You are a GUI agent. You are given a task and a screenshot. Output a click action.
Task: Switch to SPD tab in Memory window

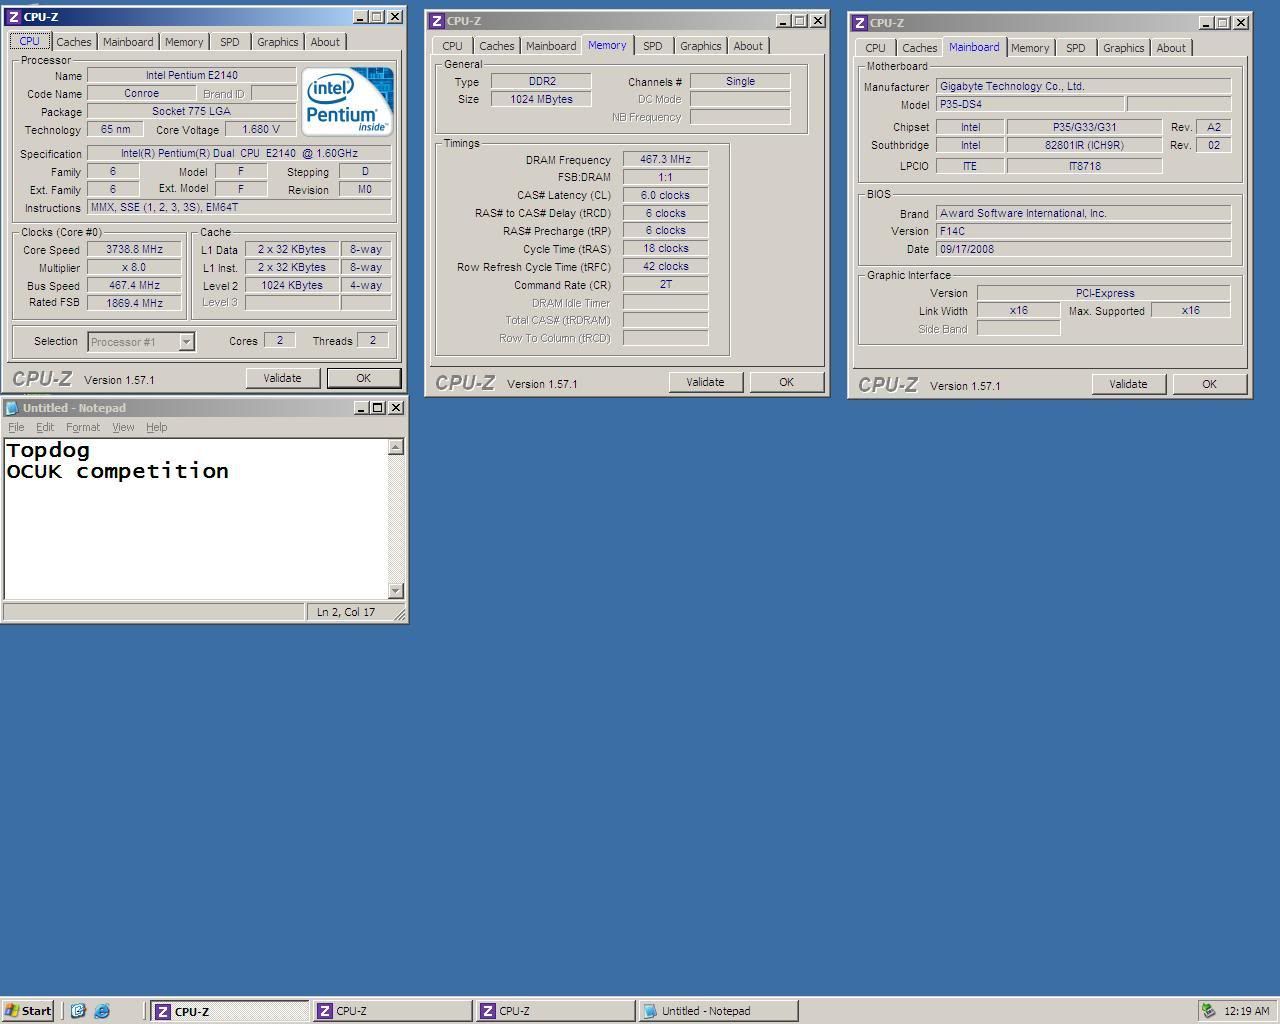pos(653,46)
